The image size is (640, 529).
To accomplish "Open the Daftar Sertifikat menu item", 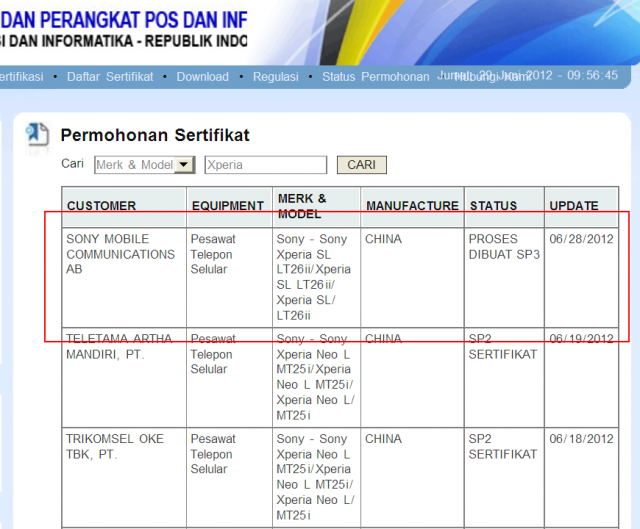I will point(110,77).
